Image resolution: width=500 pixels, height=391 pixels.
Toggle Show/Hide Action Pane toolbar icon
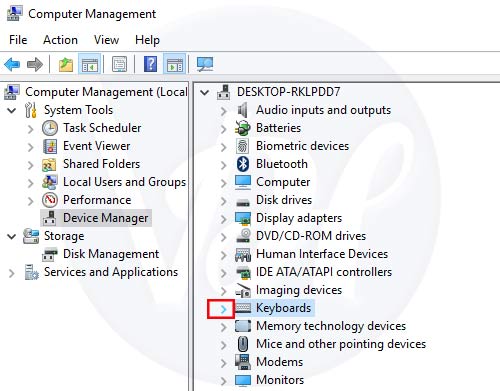[x=174, y=64]
